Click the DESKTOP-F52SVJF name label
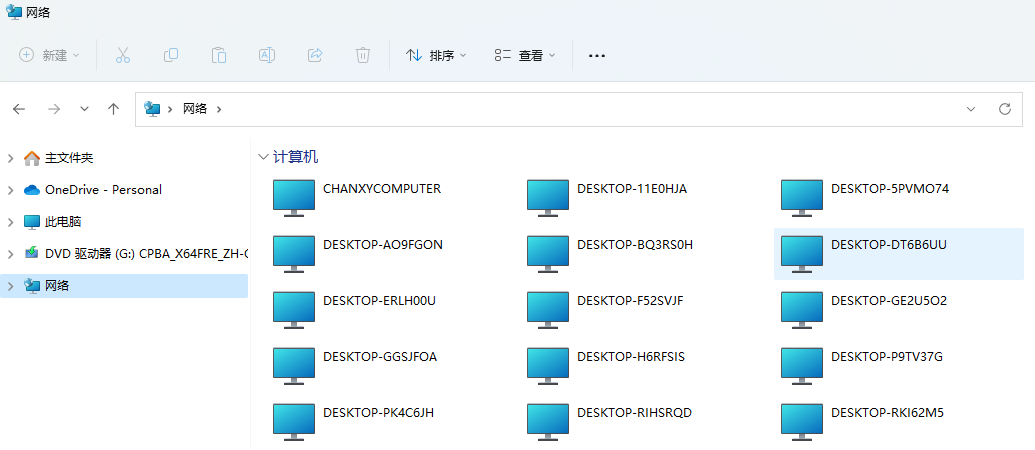The height and width of the screenshot is (450, 1035). click(630, 301)
